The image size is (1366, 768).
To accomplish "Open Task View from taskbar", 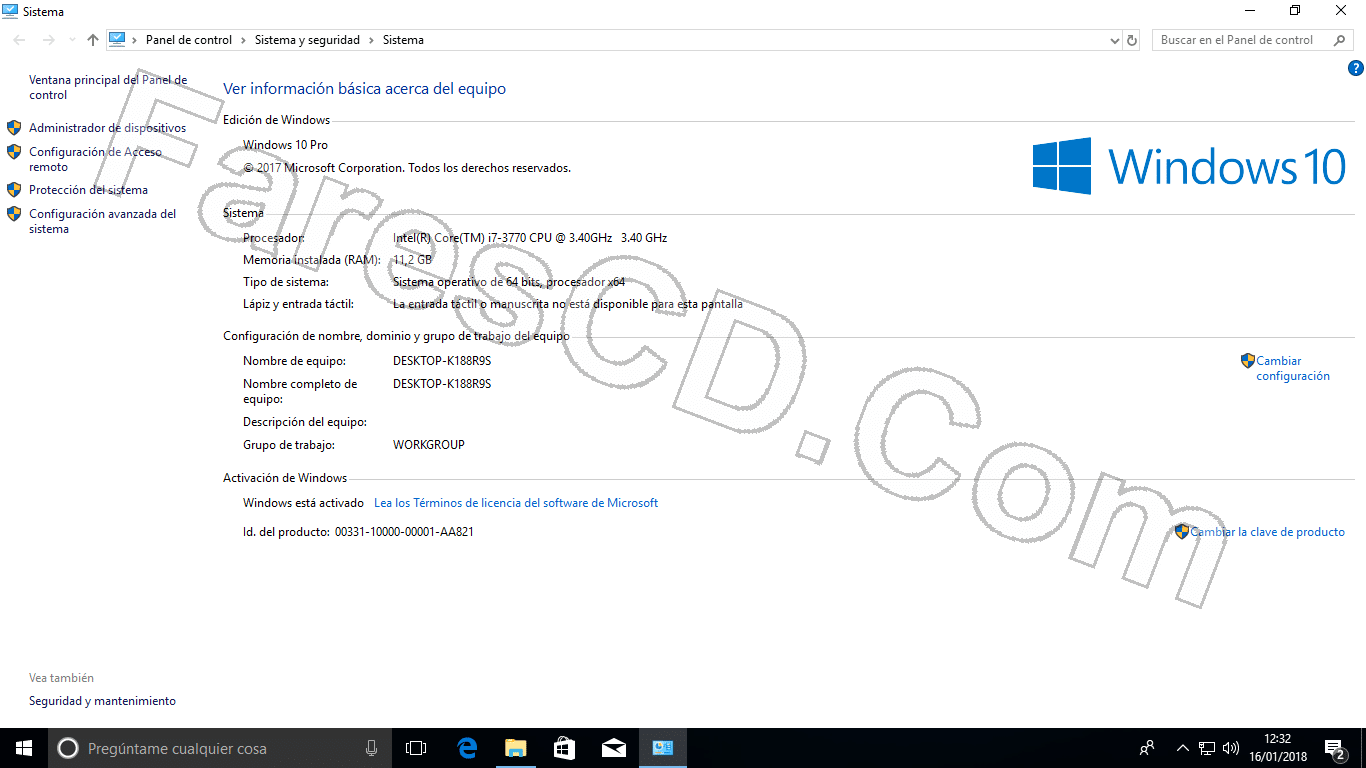I will [416, 748].
